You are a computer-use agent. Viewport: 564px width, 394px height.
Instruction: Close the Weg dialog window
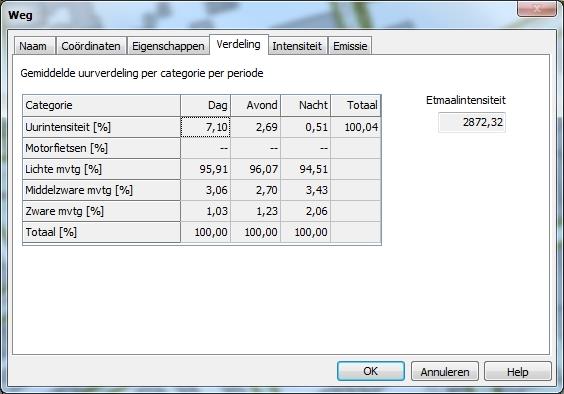(x=537, y=9)
